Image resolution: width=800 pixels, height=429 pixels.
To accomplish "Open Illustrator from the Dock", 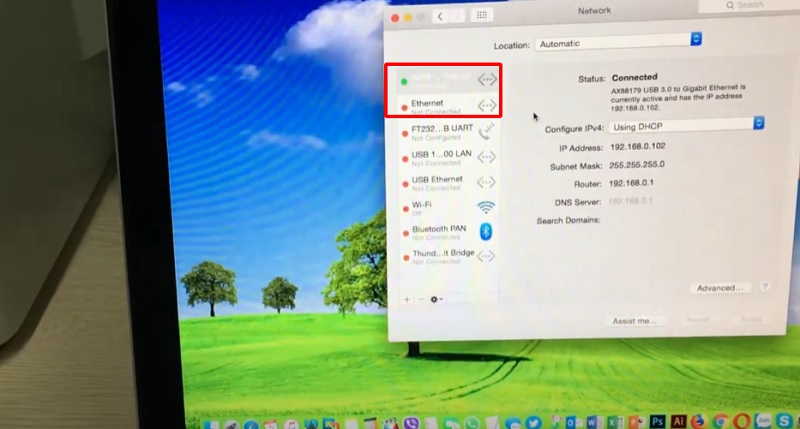I will coord(678,422).
